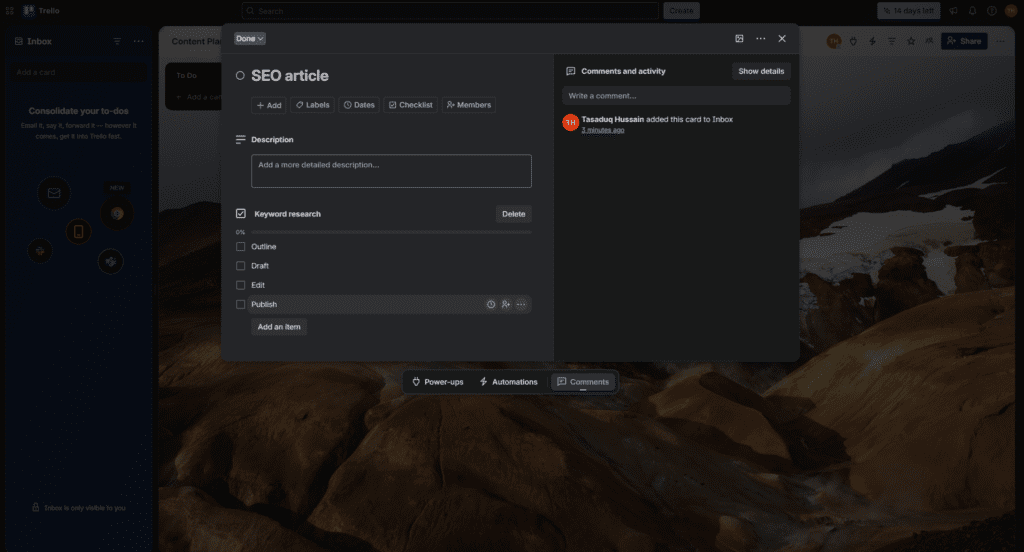1024x552 pixels.
Task: Click the mobile phone icon in Inbox
Action: click(x=78, y=231)
